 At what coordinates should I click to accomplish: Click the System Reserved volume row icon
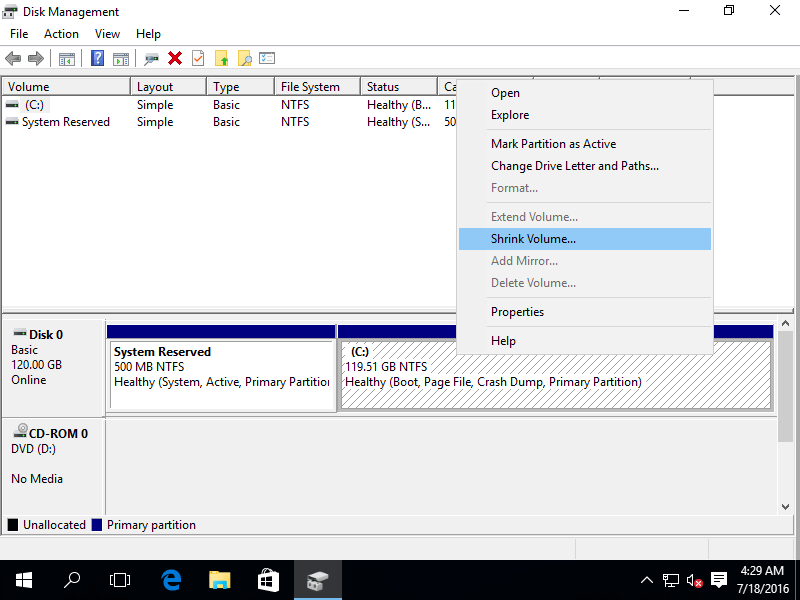(12, 122)
